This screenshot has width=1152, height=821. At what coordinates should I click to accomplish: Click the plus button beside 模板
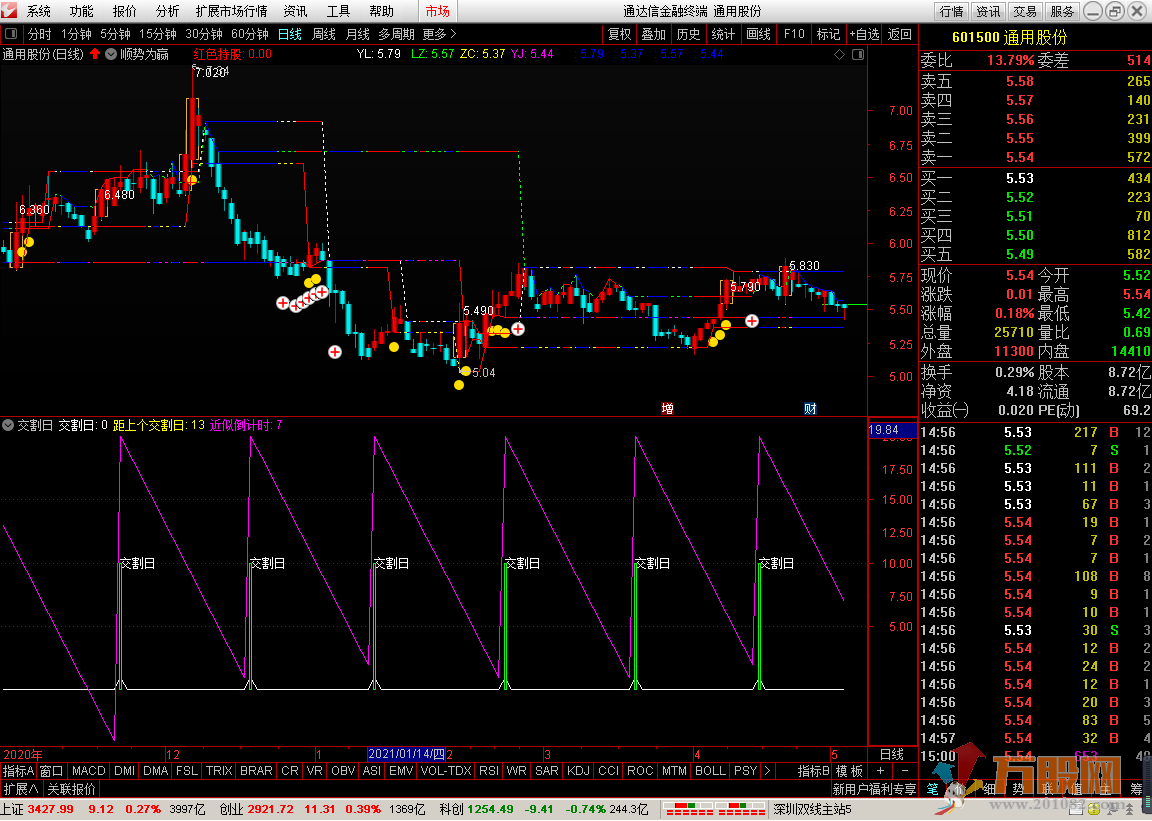(880, 771)
